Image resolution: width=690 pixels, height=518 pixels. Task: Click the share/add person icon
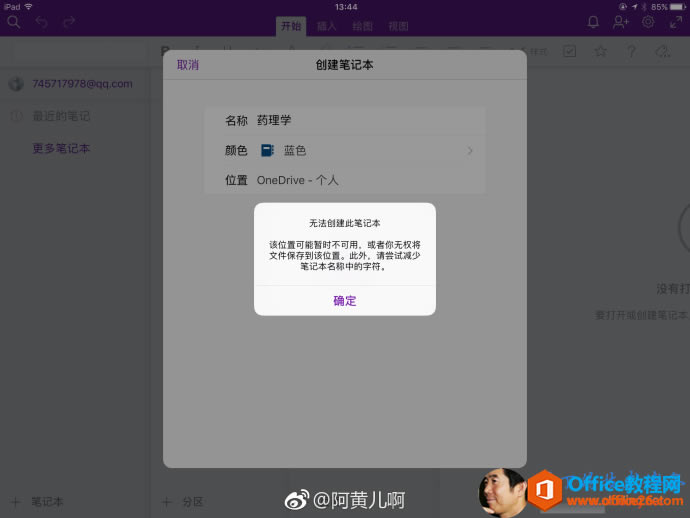pos(621,22)
